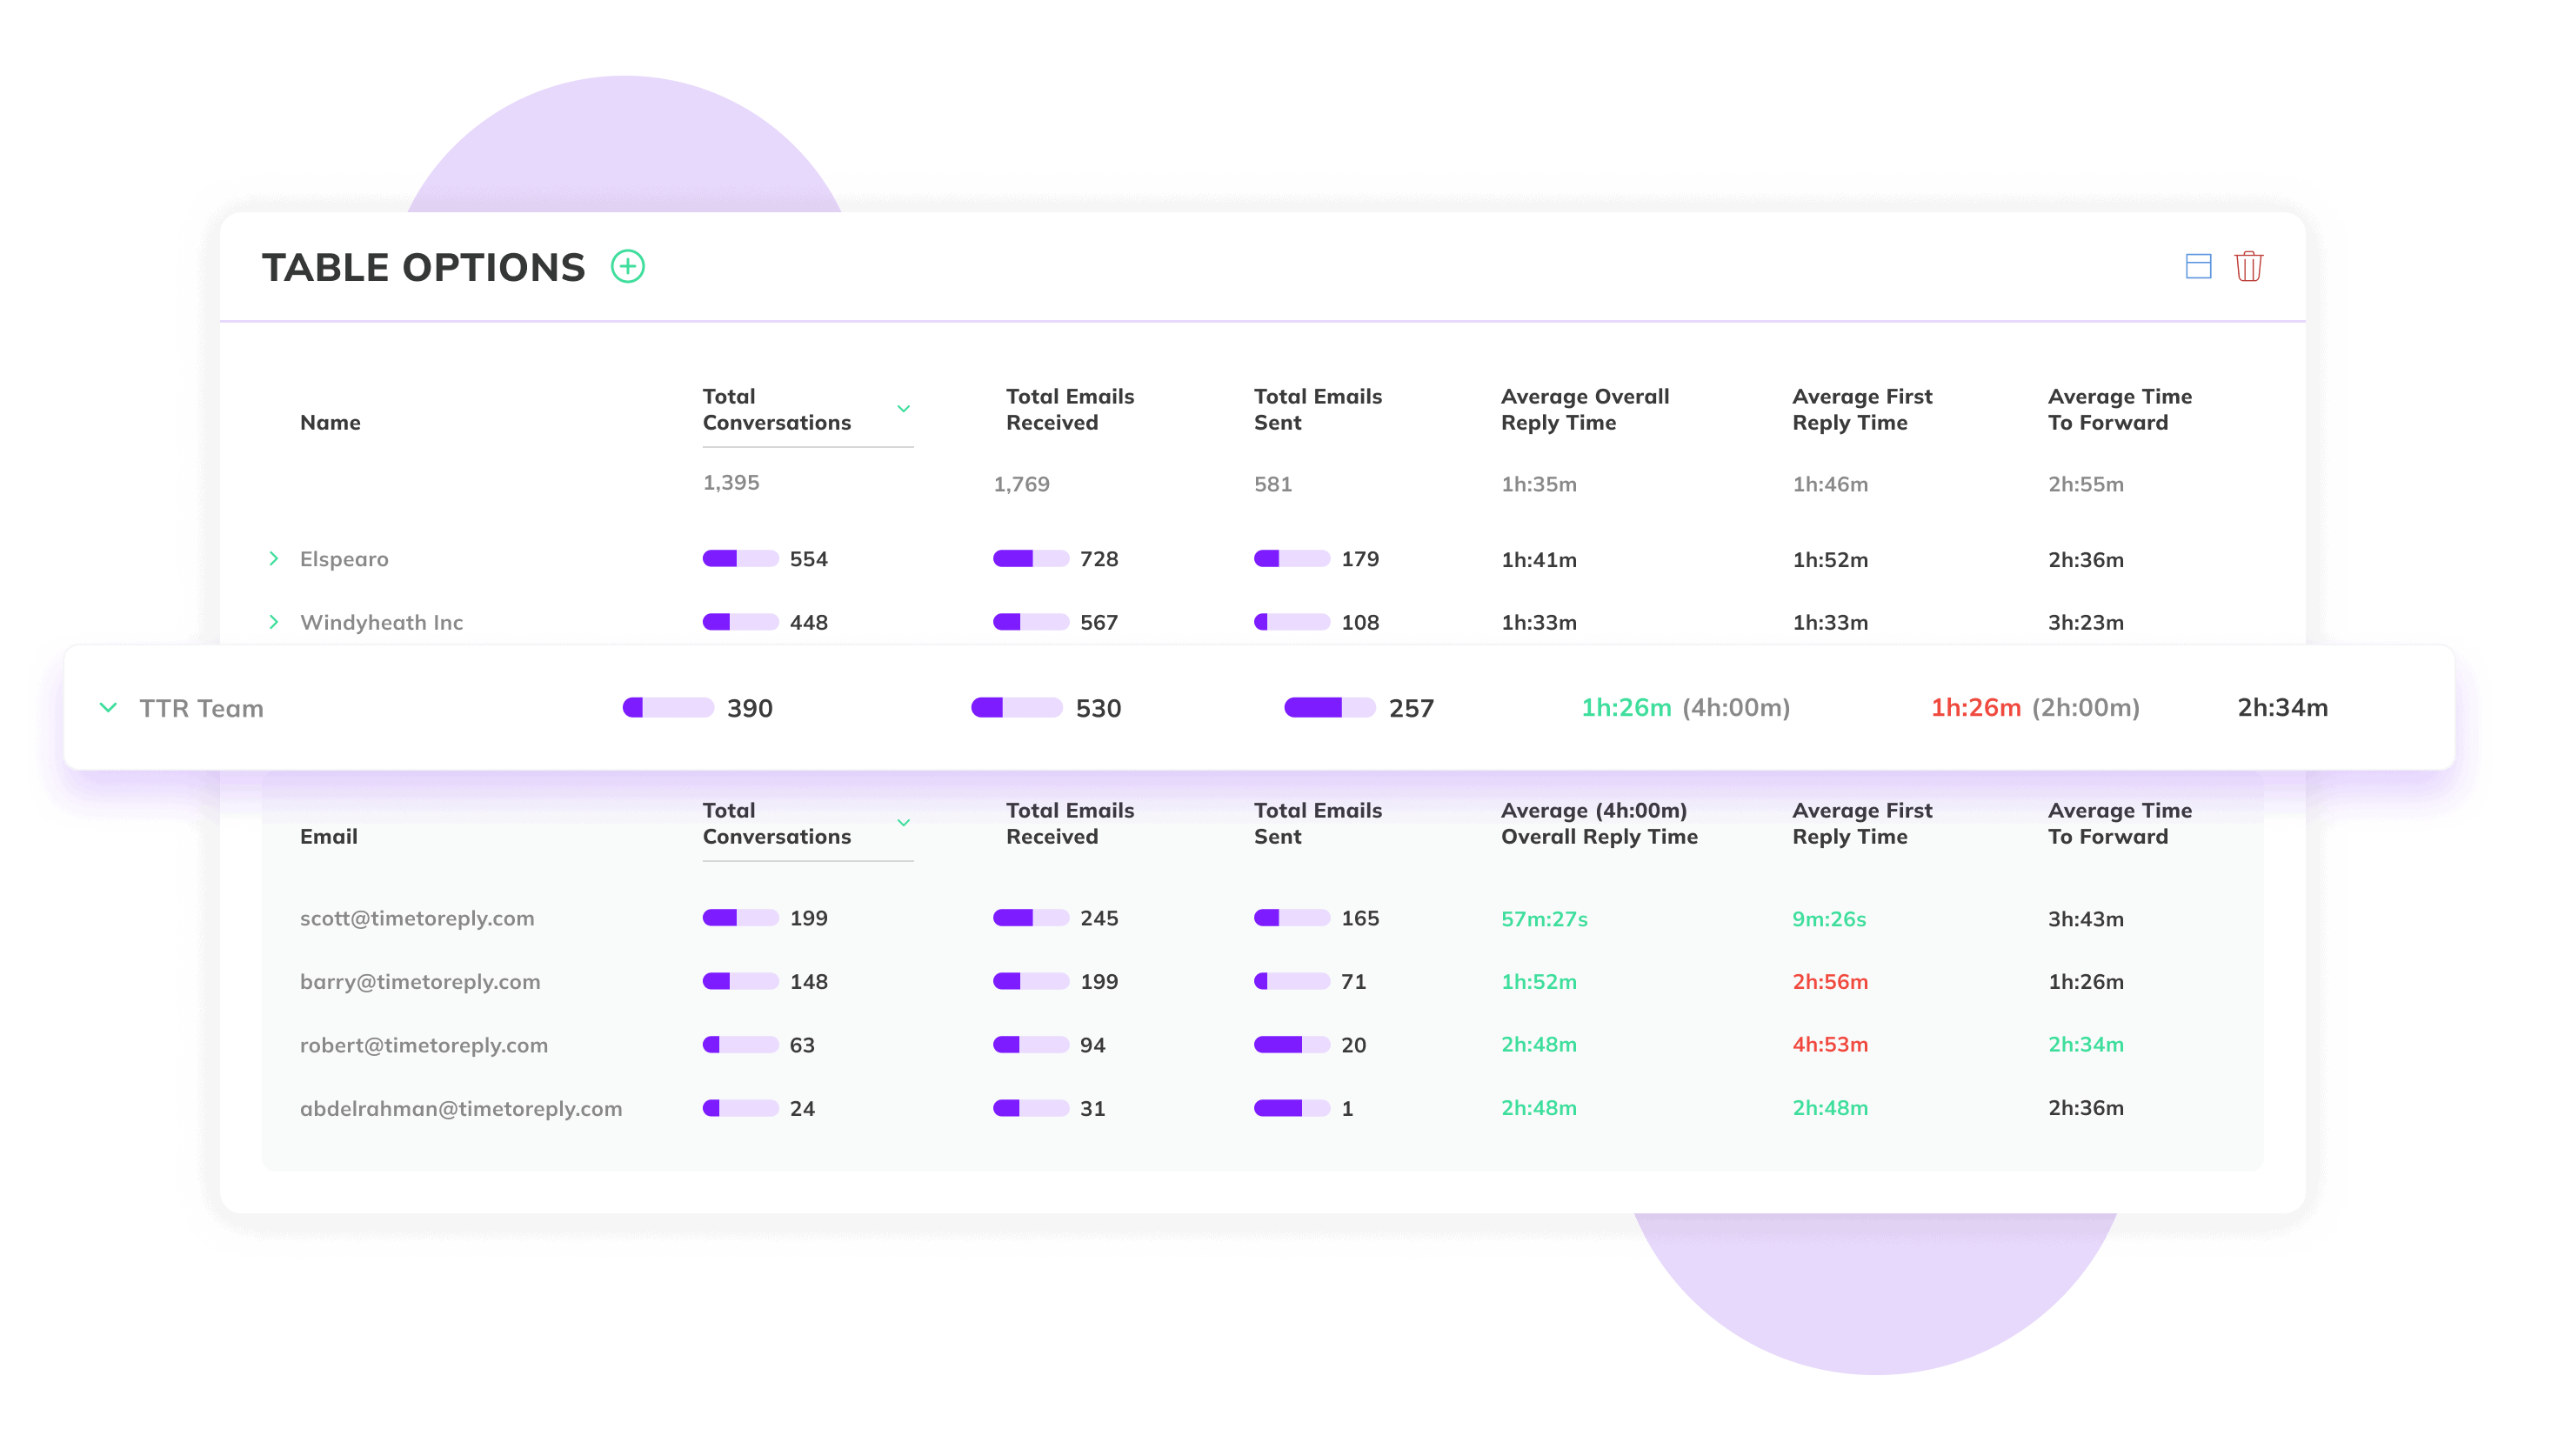
Task: Open nested Total Conversations sort dropdown arrow
Action: click(903, 823)
